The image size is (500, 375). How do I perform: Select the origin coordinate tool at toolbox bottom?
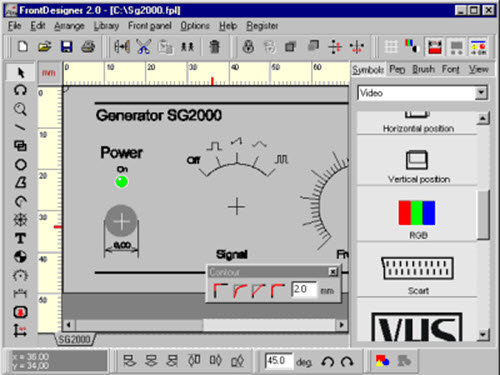tap(20, 331)
